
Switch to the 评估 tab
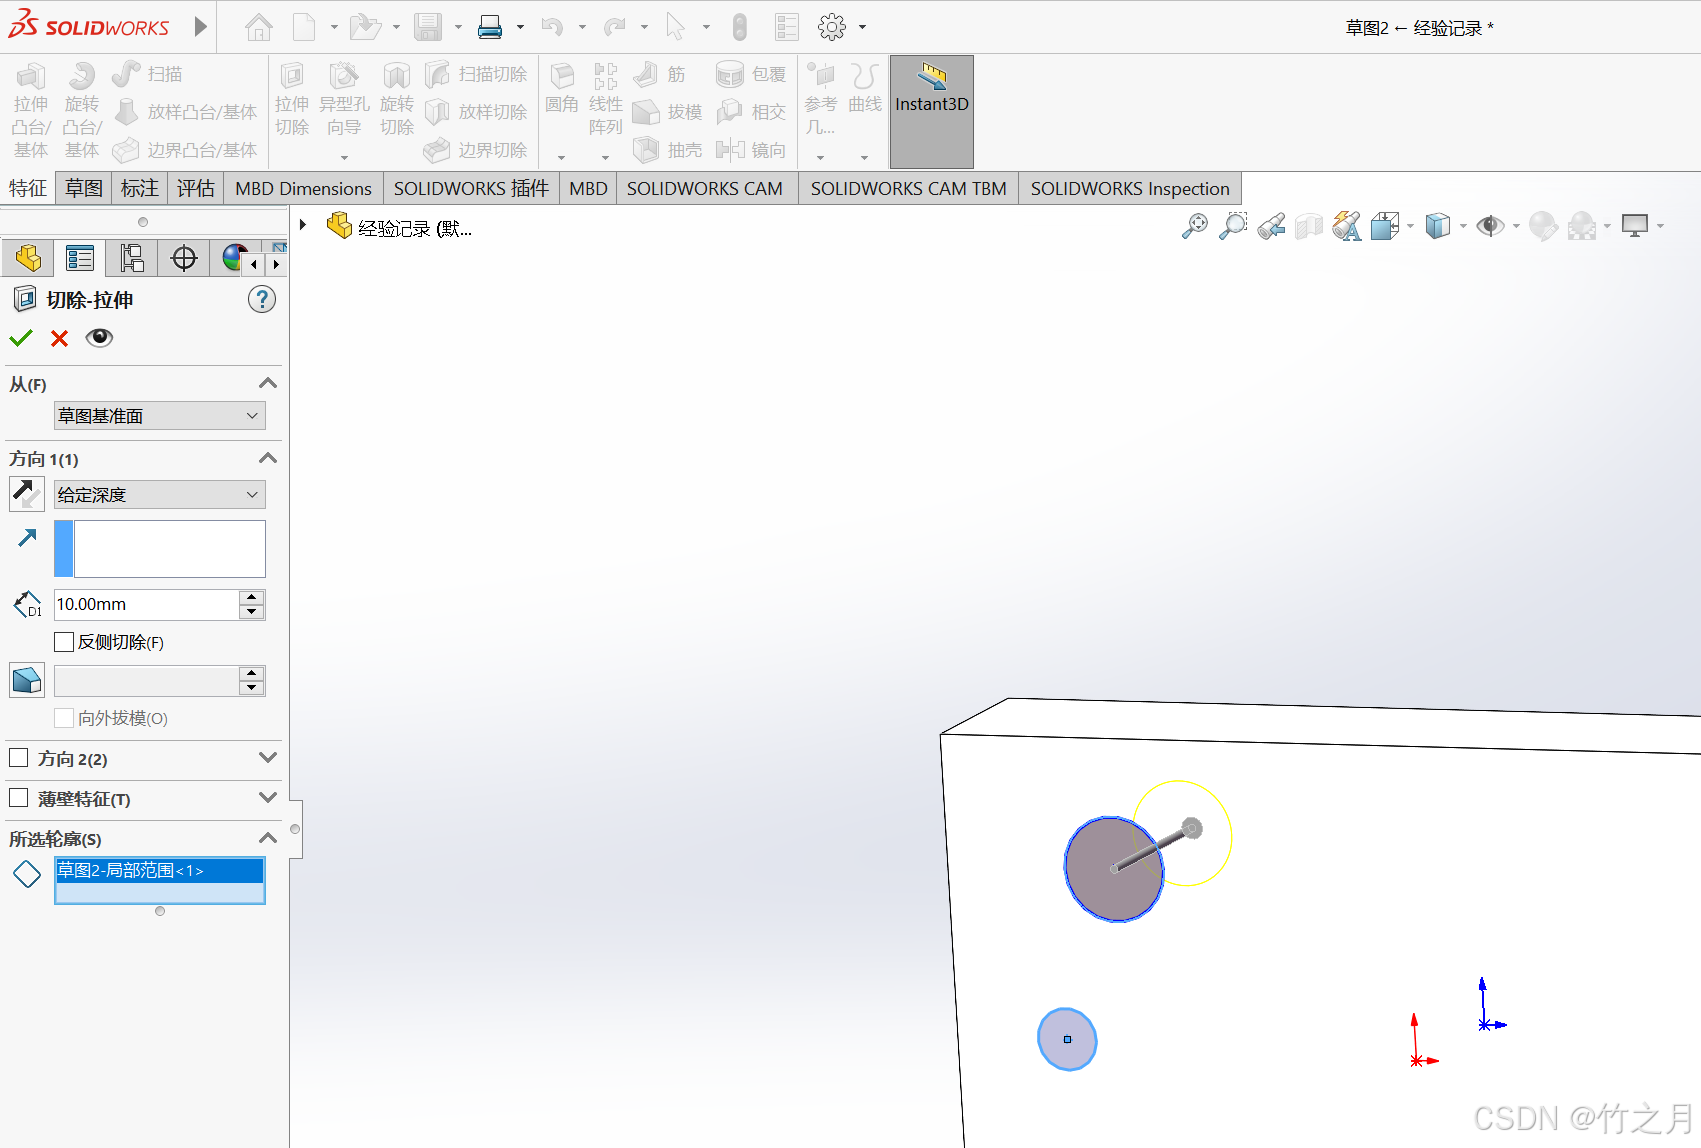point(196,188)
